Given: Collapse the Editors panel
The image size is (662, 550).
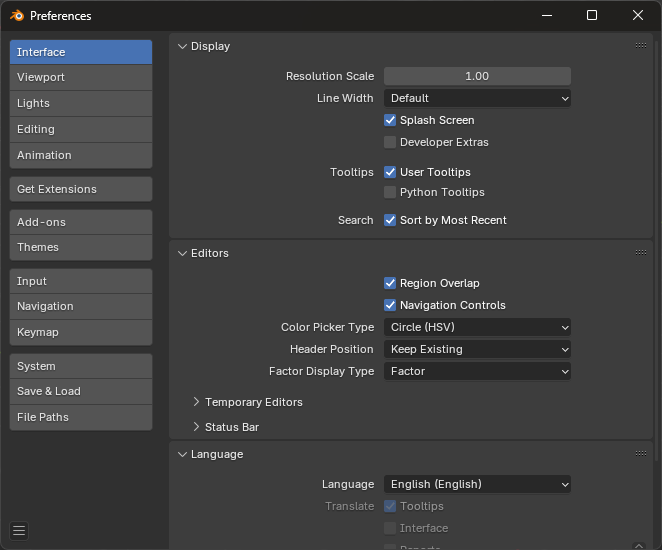Looking at the screenshot, I should point(182,253).
